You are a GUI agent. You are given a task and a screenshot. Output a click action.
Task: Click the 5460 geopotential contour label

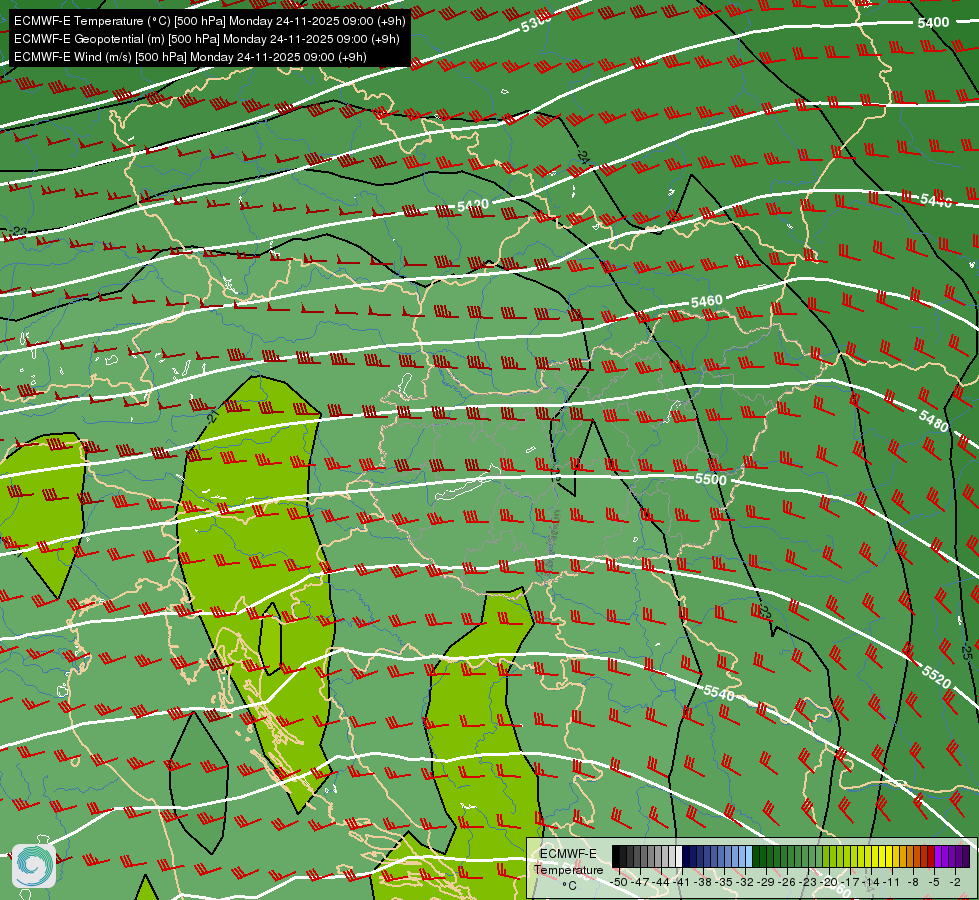click(706, 302)
